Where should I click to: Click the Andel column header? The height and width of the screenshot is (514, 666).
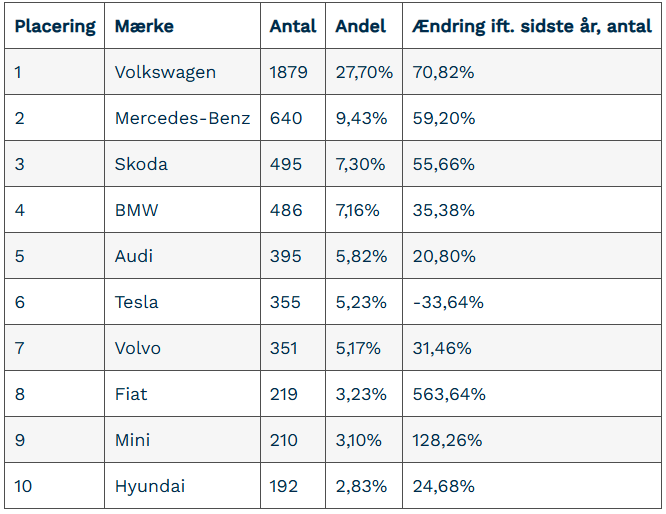pos(361,27)
